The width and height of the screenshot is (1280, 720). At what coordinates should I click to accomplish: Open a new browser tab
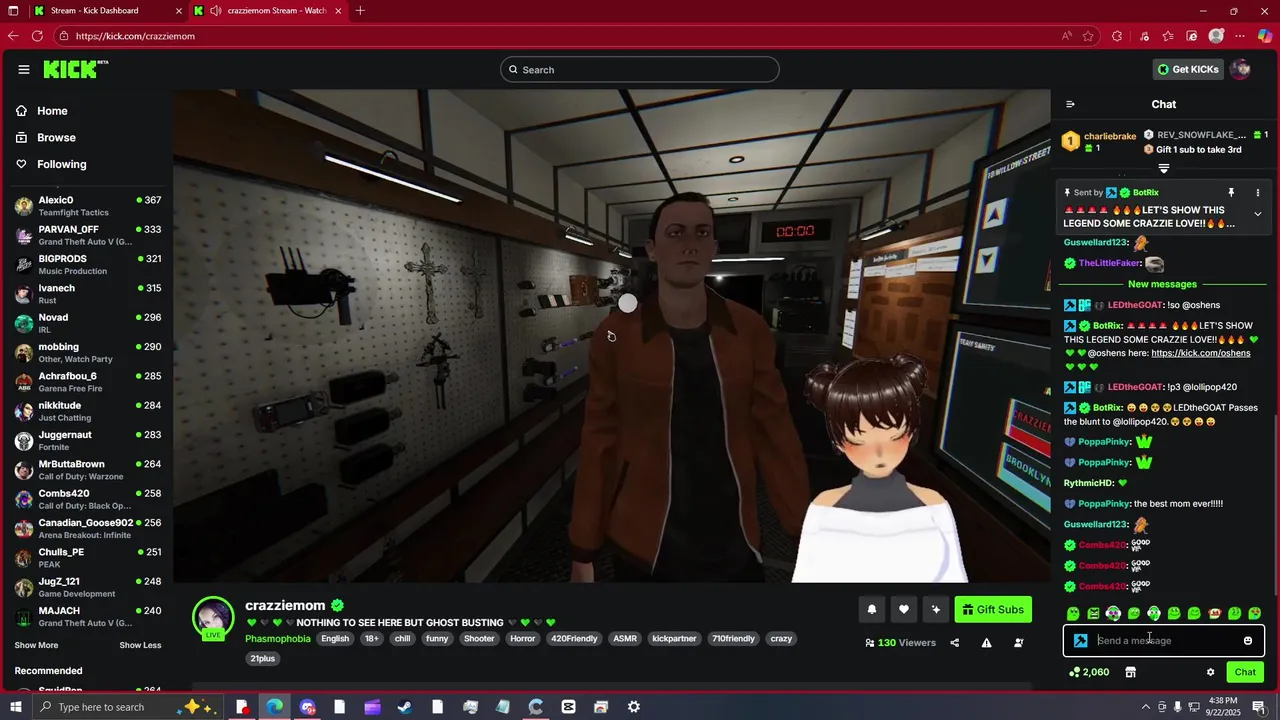(360, 11)
